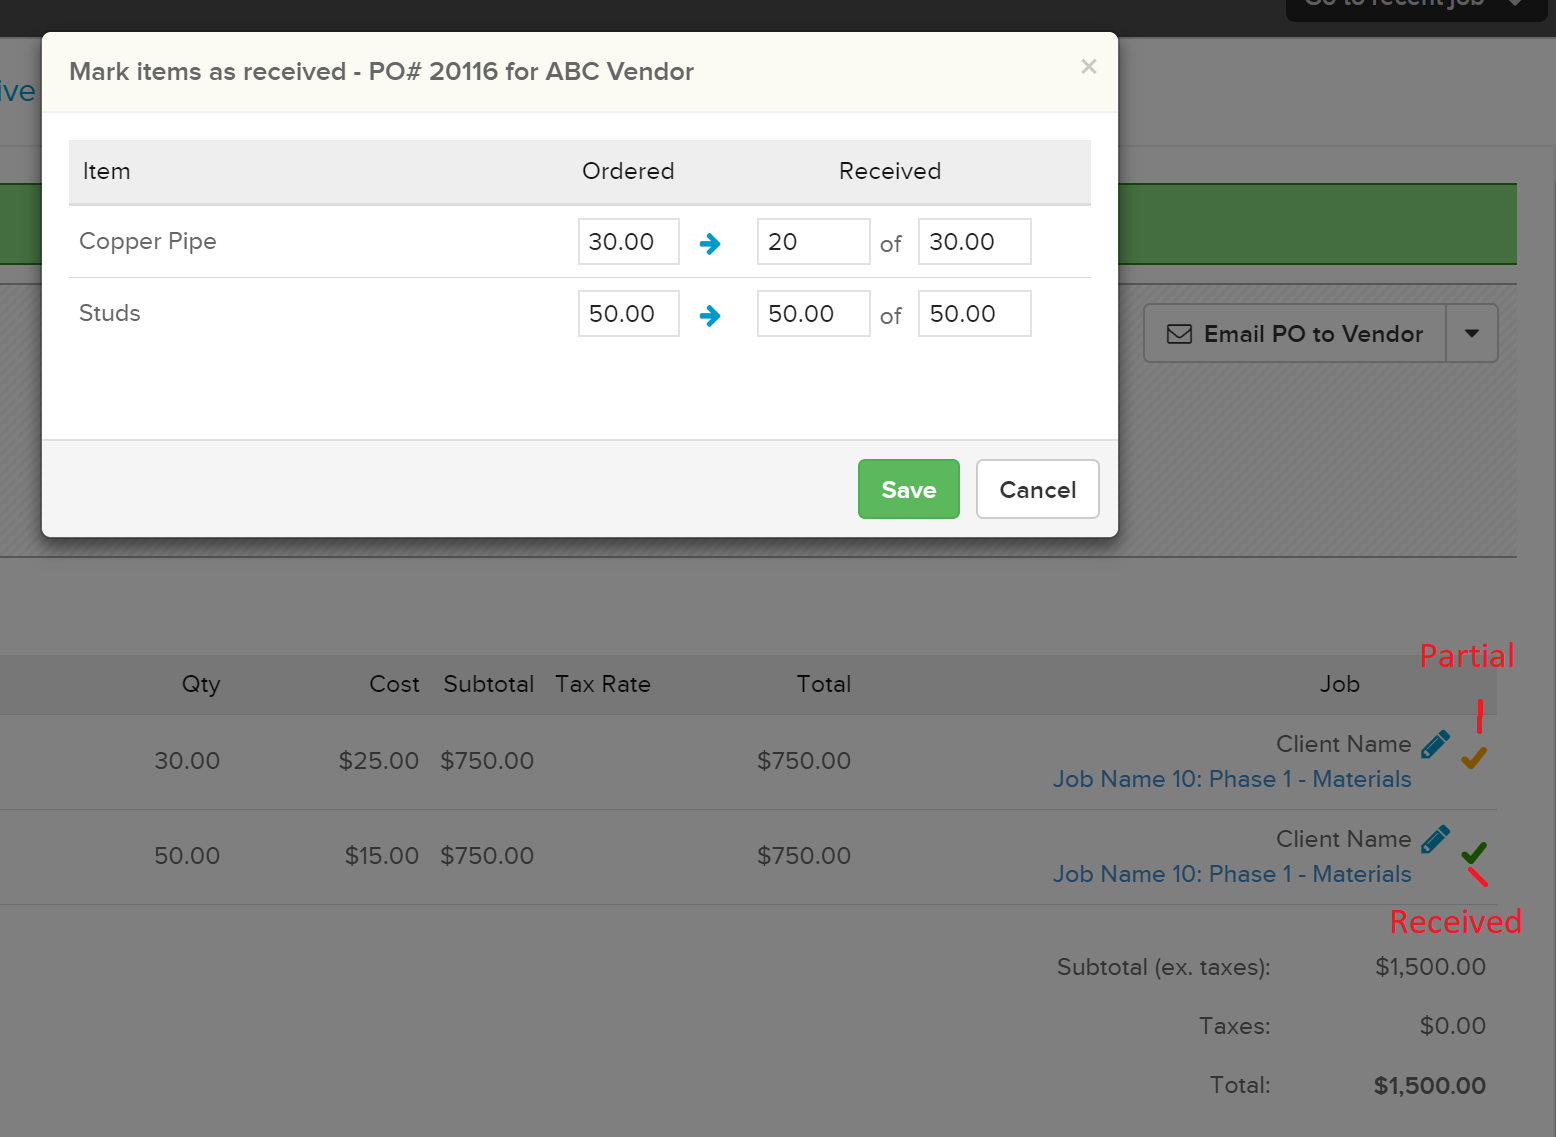Open Job Name 10 link in 30.00 qty row

(x=1232, y=779)
